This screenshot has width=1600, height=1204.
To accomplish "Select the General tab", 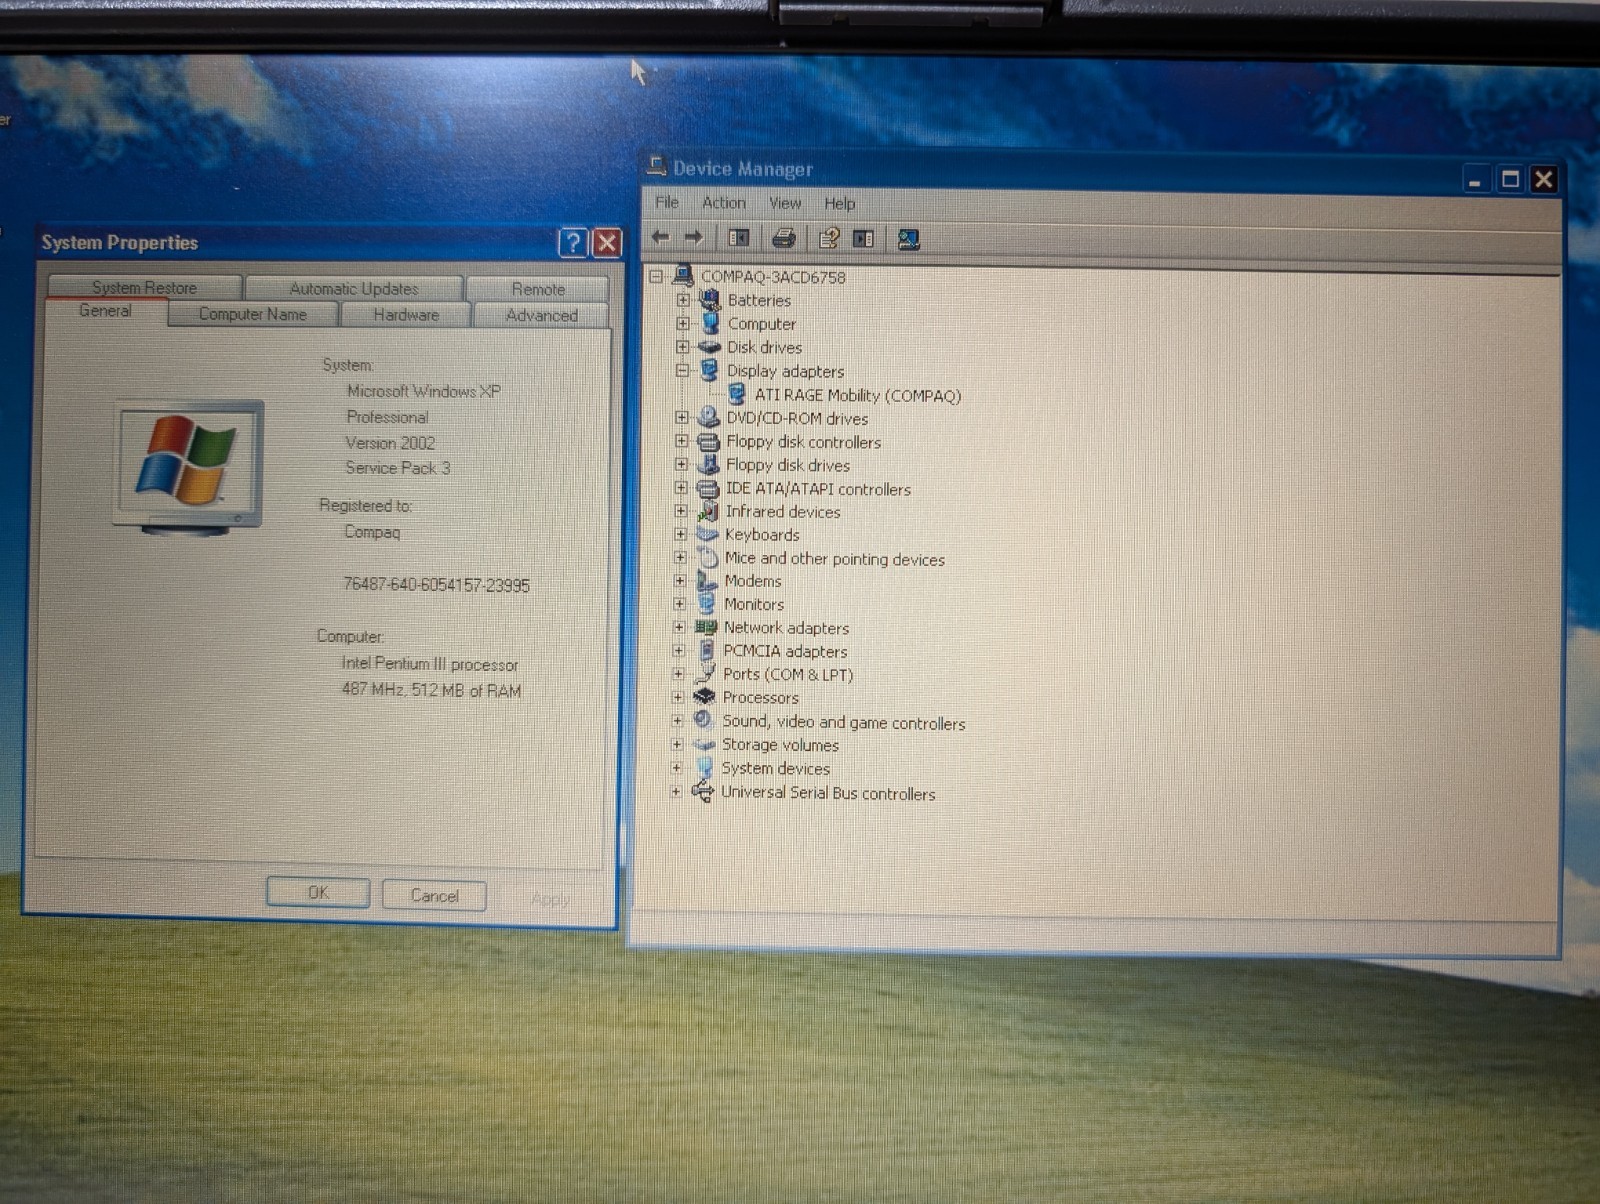I will coord(105,311).
